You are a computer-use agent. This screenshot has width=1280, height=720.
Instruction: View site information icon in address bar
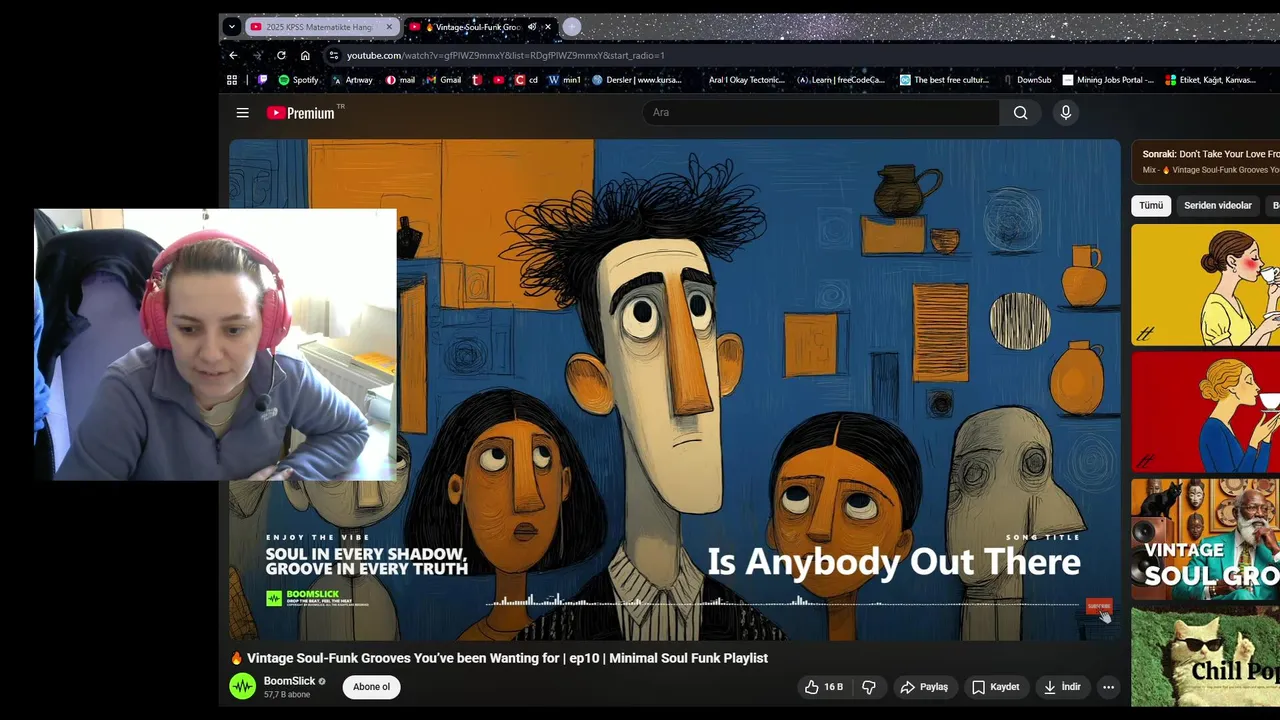pyautogui.click(x=334, y=56)
